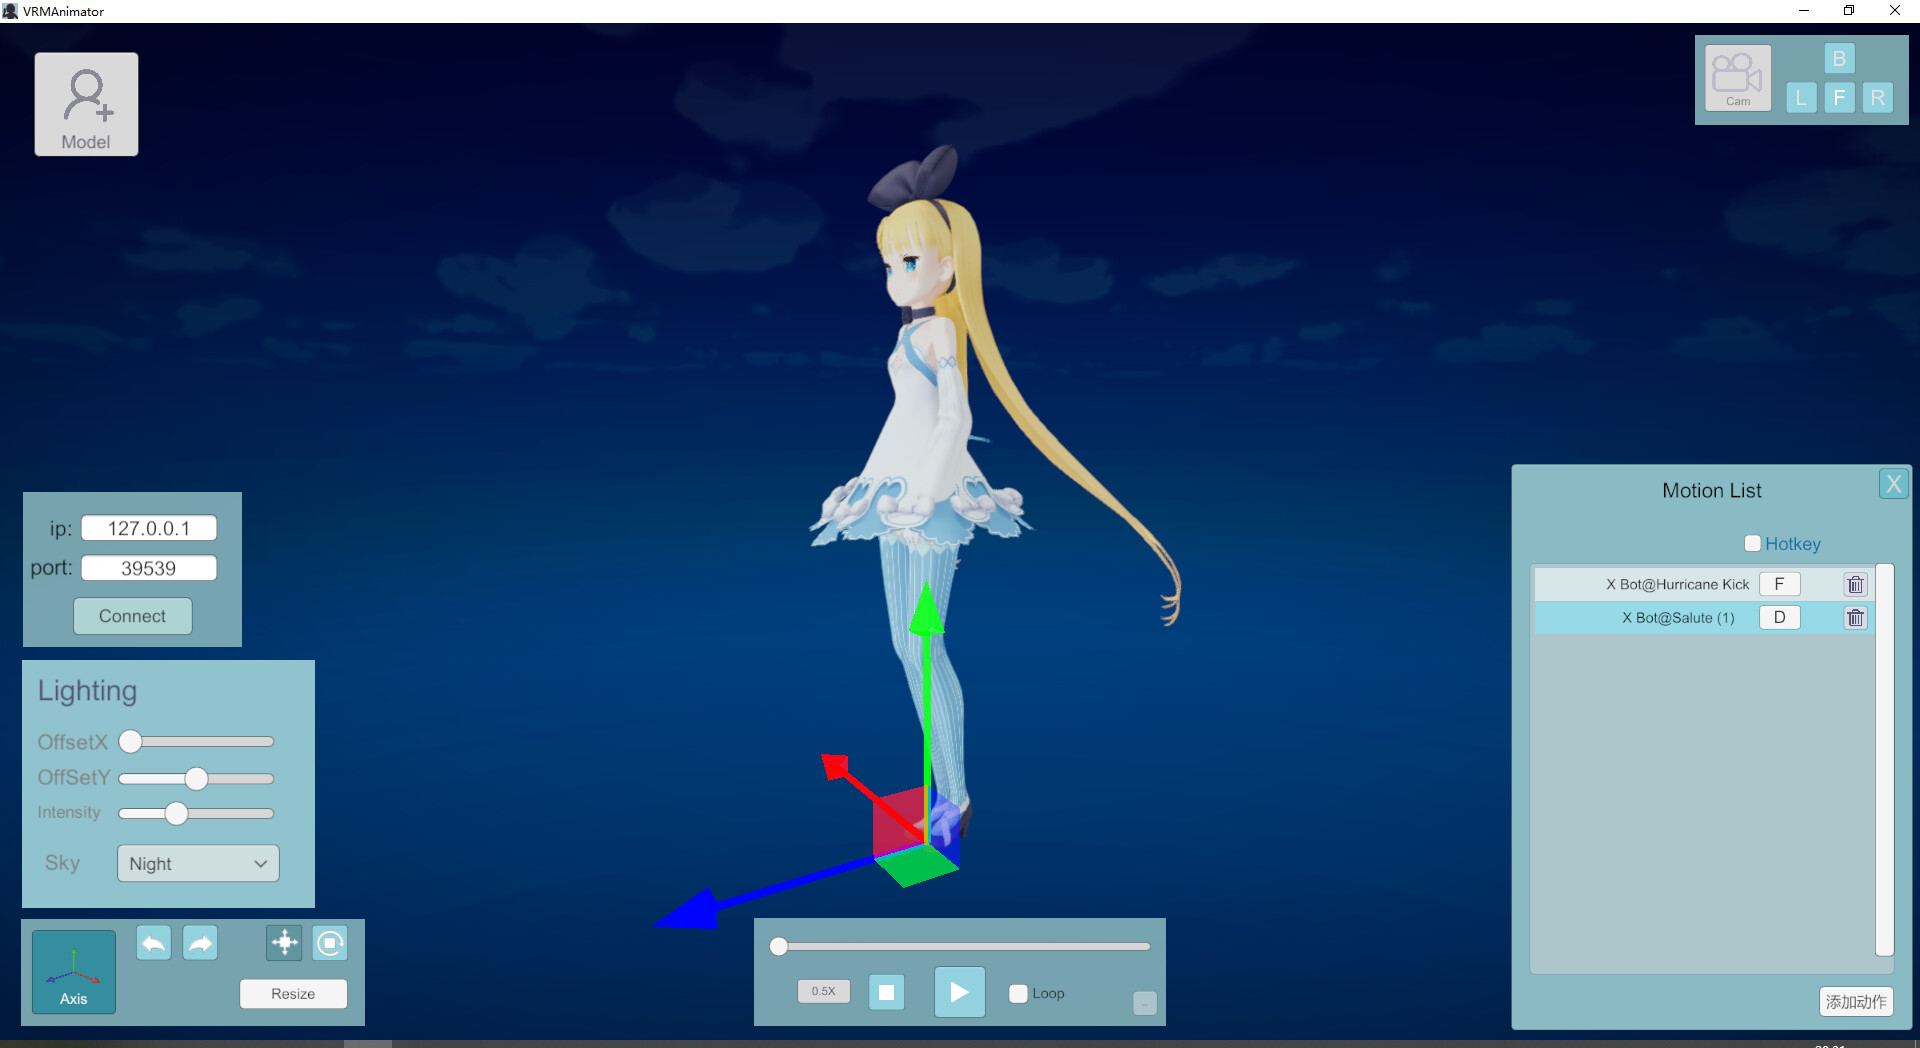The image size is (1920, 1048).
Task: Adjust the lighting Intensity slider
Action: coord(178,813)
